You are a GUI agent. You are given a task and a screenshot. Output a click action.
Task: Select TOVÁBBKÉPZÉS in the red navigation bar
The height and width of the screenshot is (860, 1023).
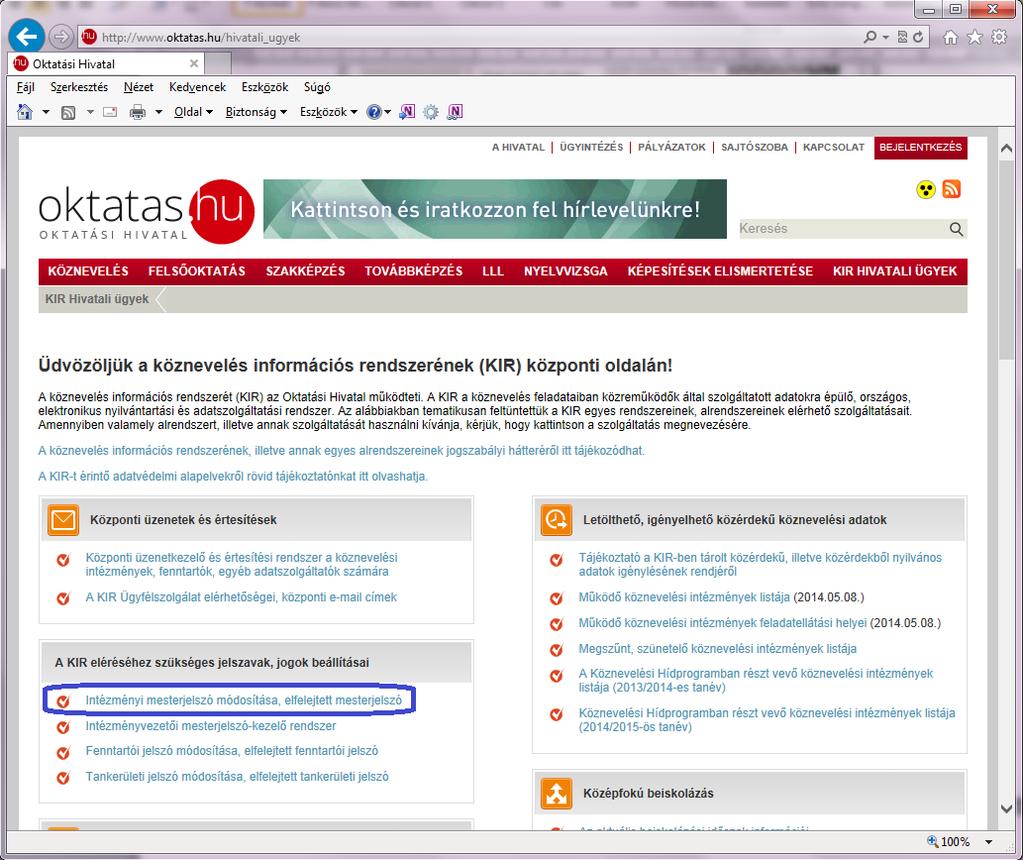(413, 271)
